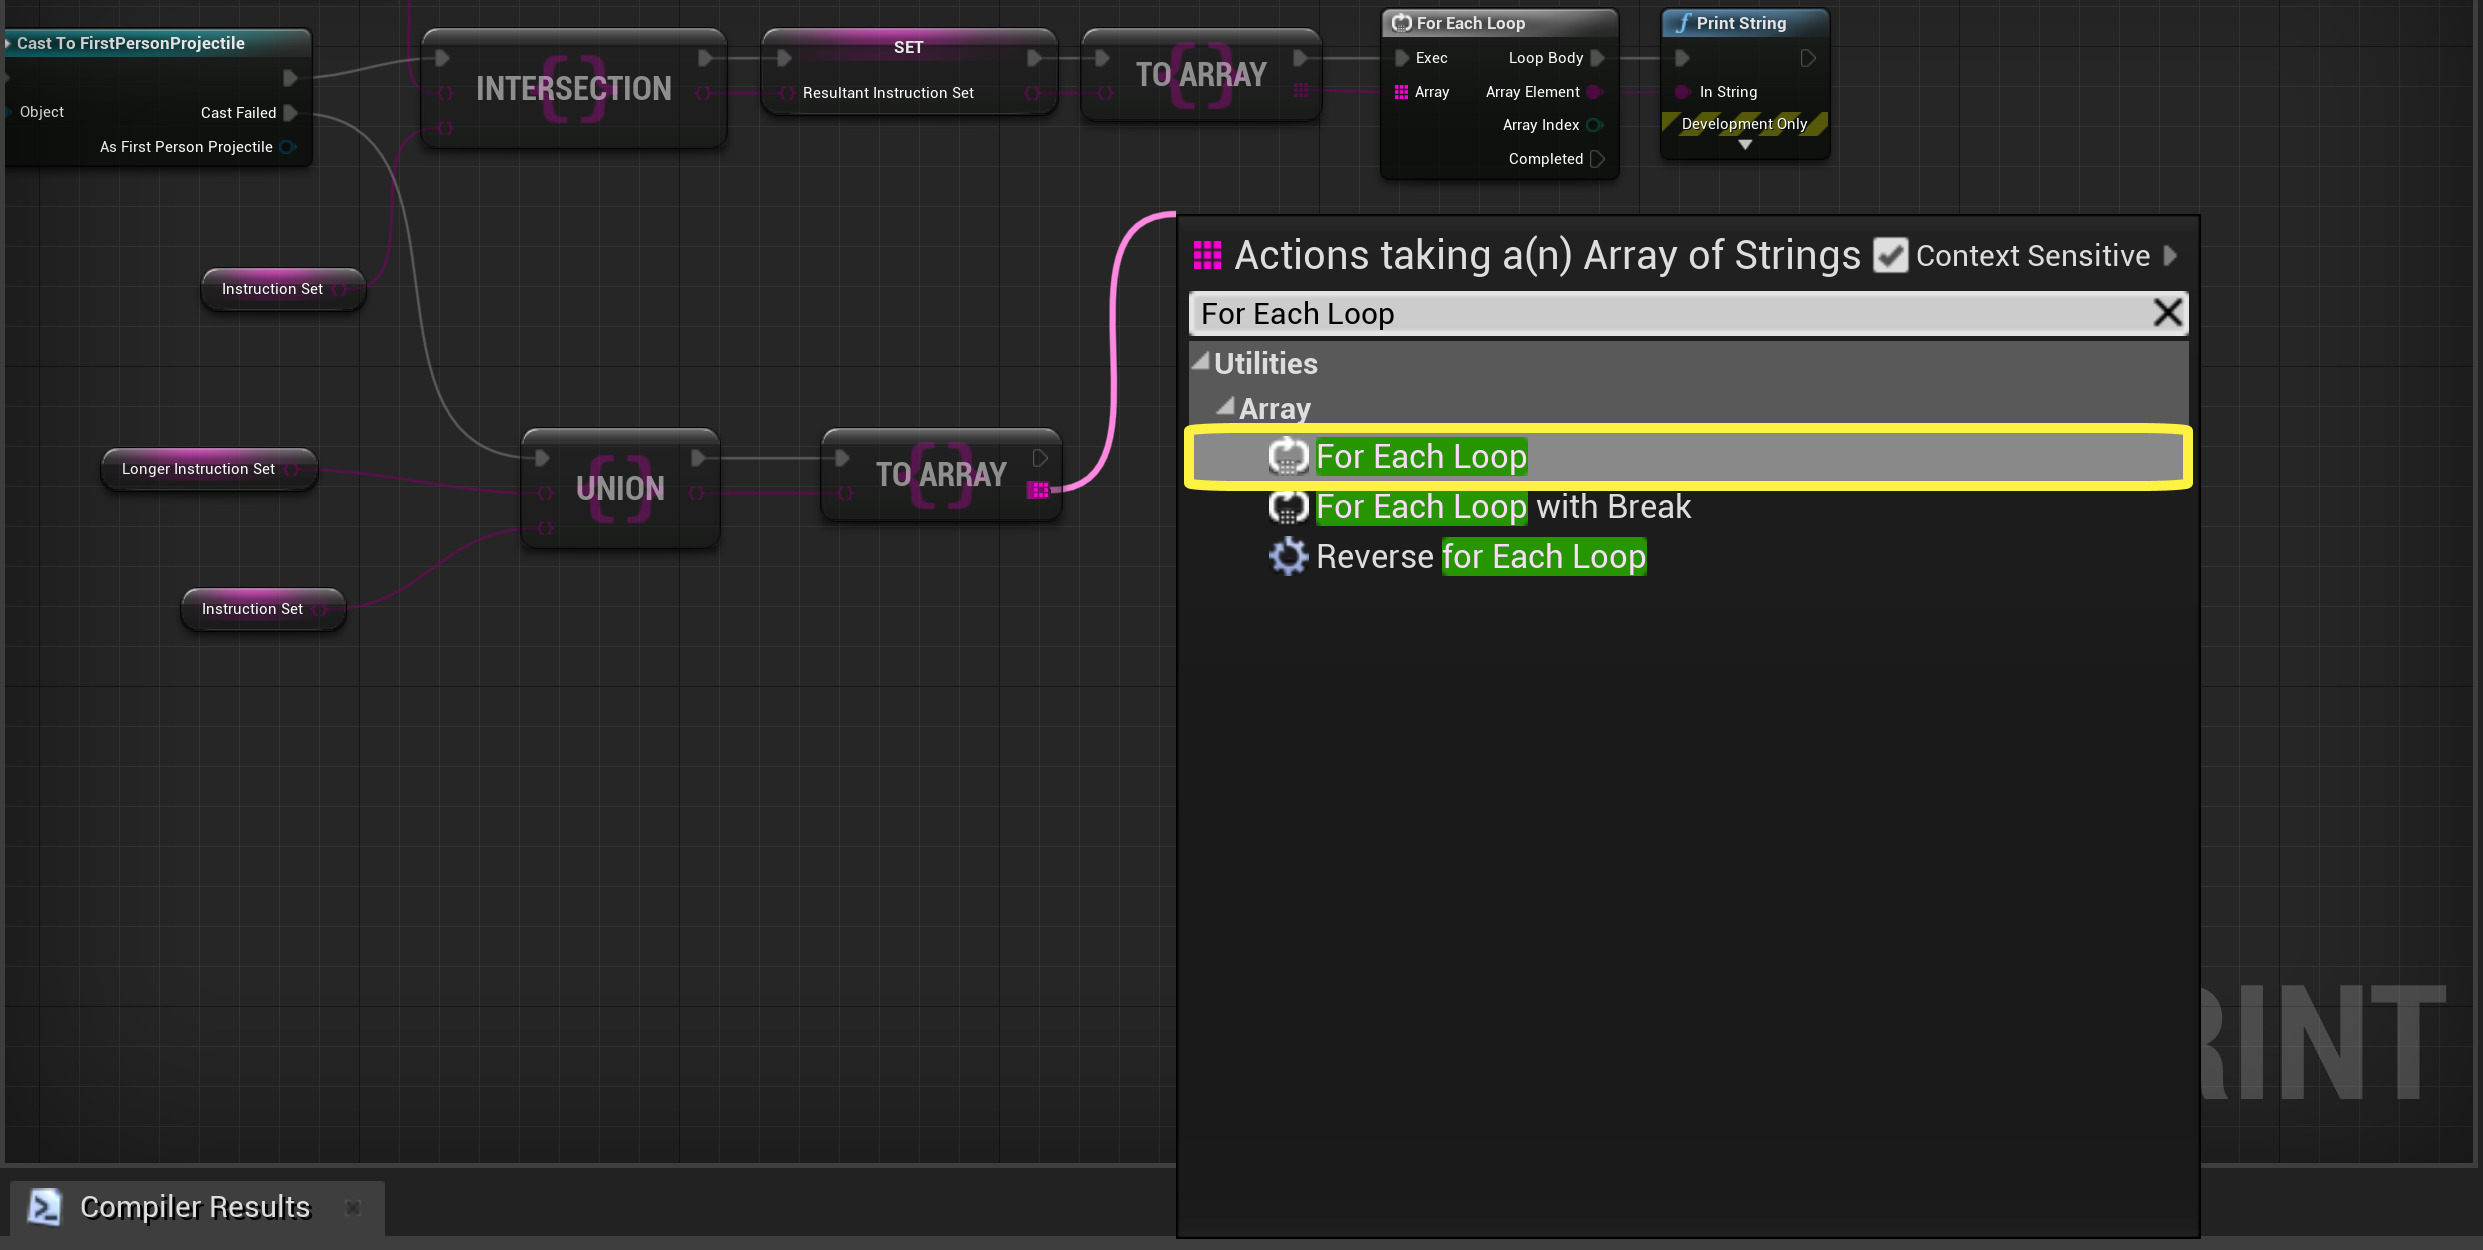Click the Array Element output pin
This screenshot has width=2483, height=1250.
click(1594, 92)
